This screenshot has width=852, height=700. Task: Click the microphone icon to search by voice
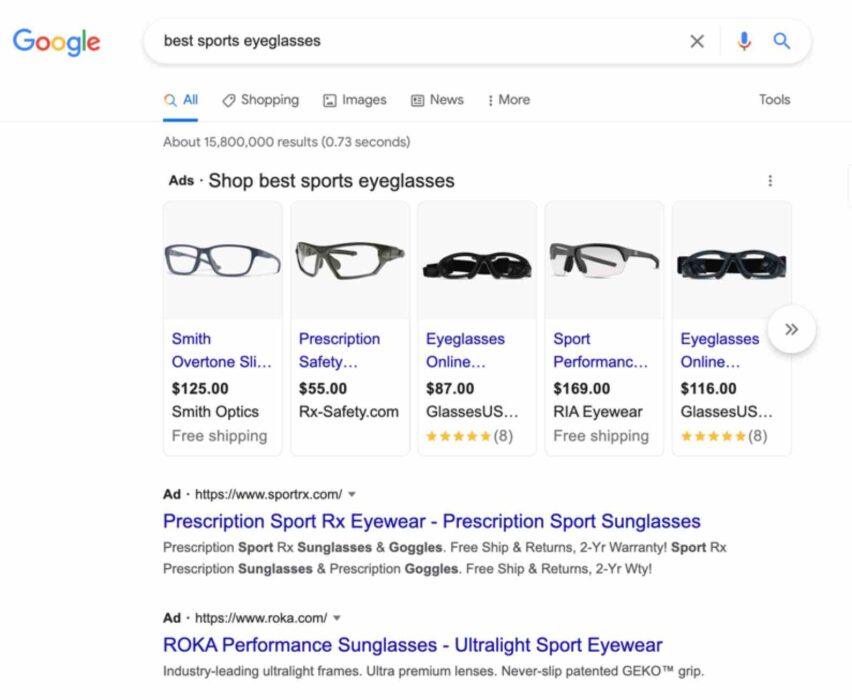[x=743, y=41]
